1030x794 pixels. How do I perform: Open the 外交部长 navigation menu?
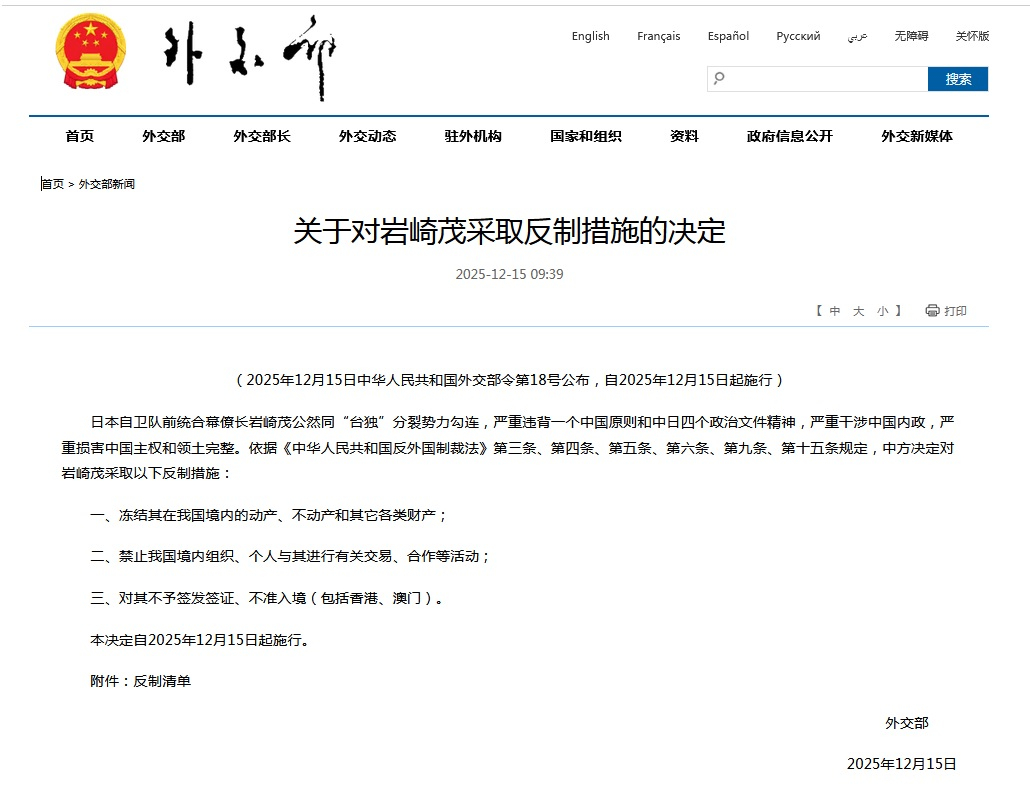click(x=262, y=136)
